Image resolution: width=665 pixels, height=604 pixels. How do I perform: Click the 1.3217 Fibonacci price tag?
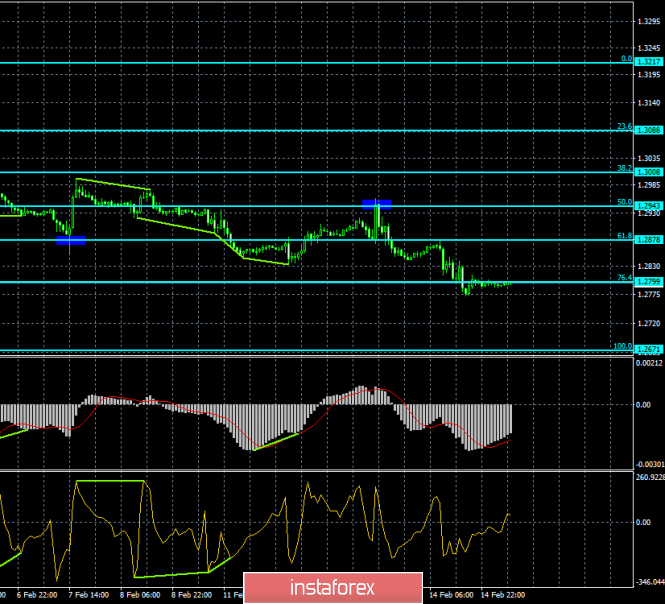pos(649,62)
